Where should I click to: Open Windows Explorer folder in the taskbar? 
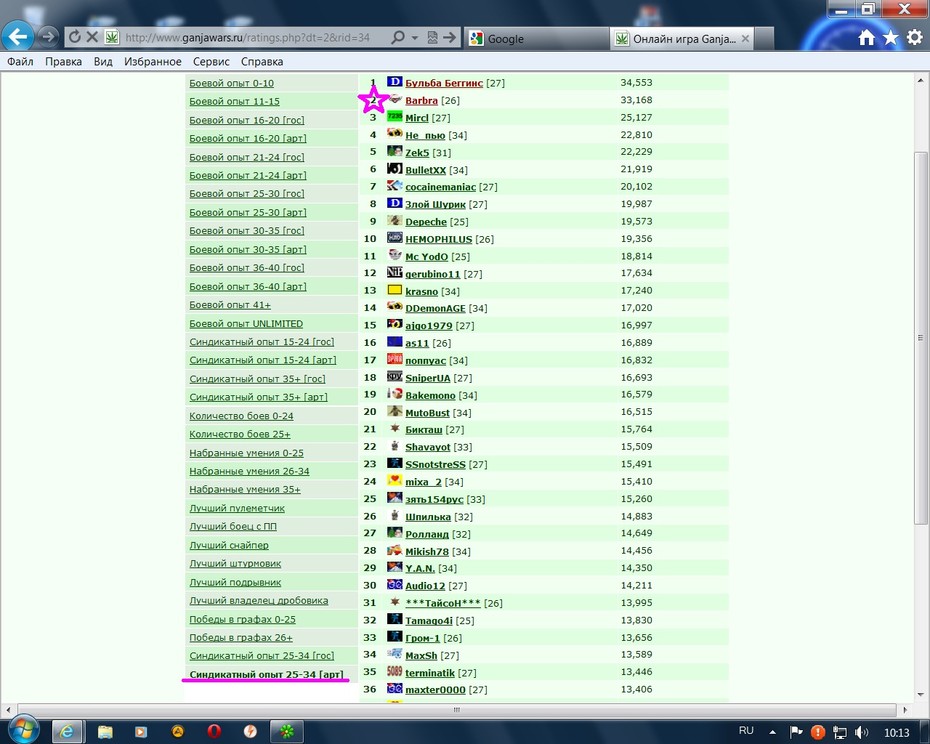(105, 732)
